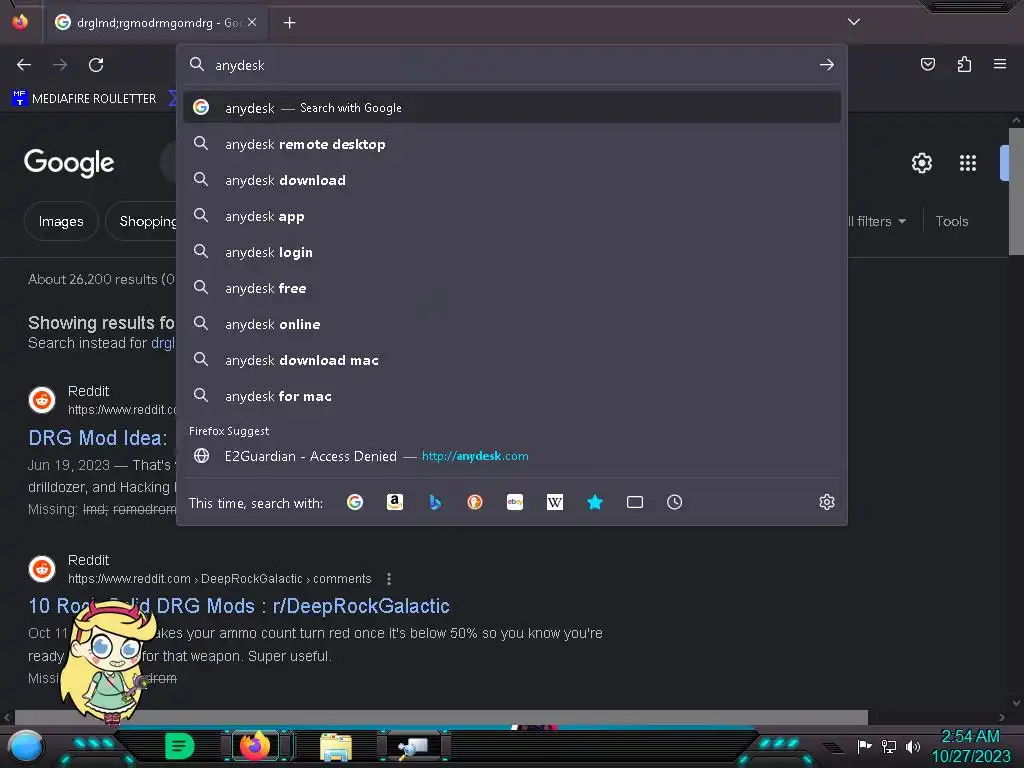1024x768 pixels.
Task: Select suggestion anydesk remote desktop
Action: (512, 144)
